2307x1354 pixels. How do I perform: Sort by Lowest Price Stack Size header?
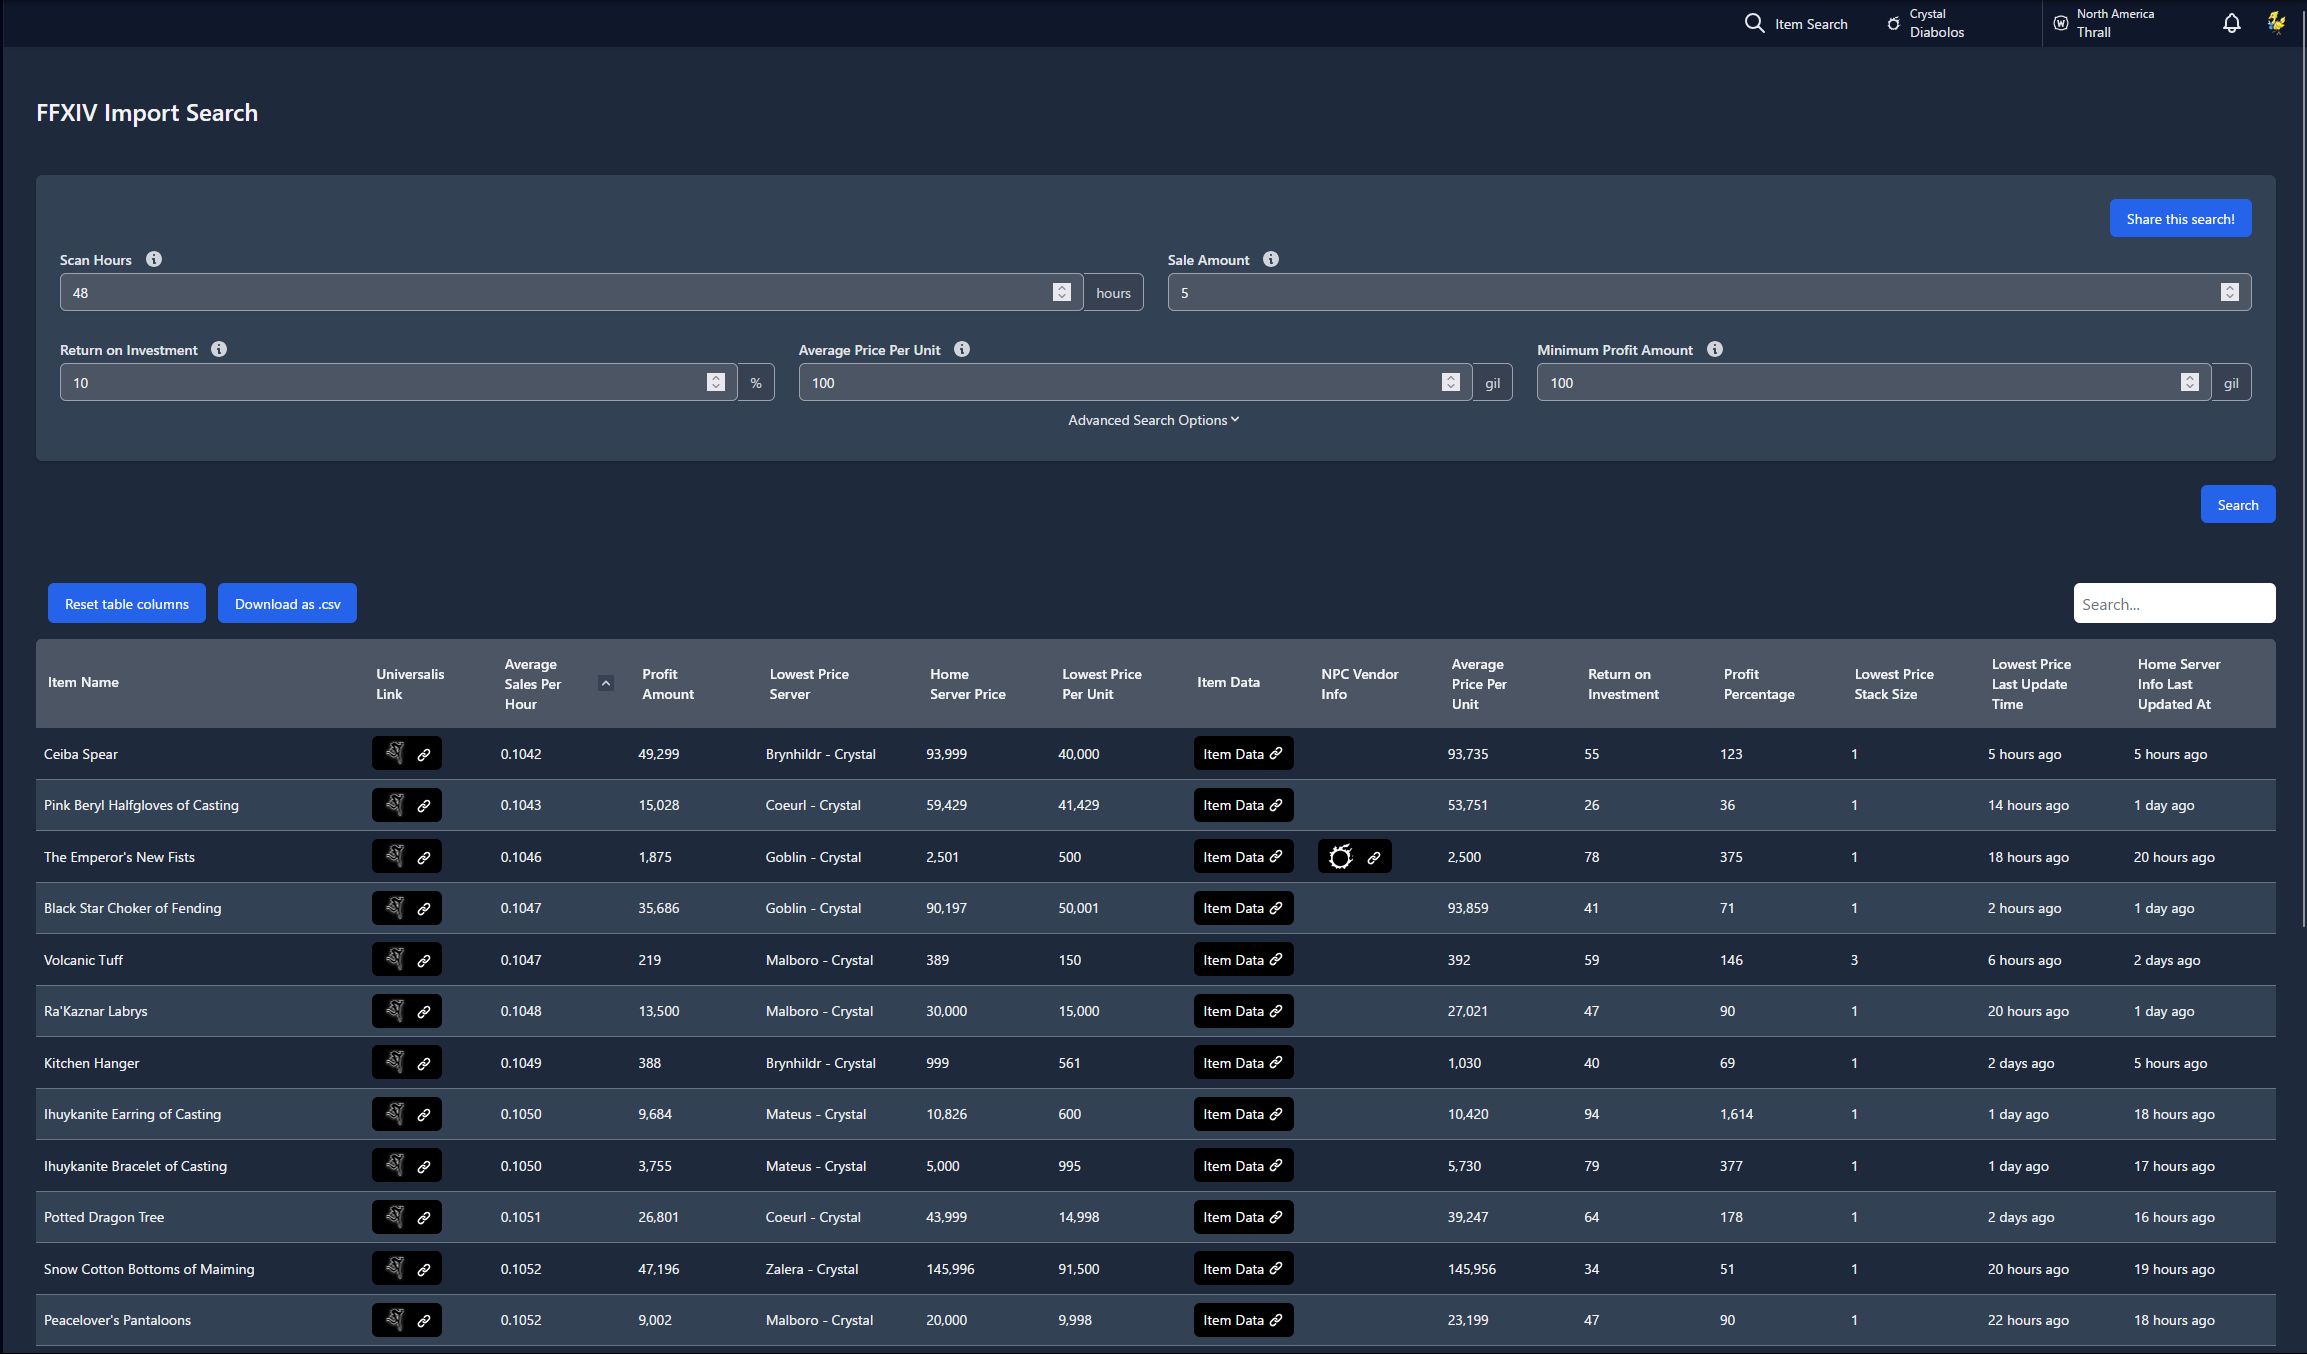[1894, 684]
